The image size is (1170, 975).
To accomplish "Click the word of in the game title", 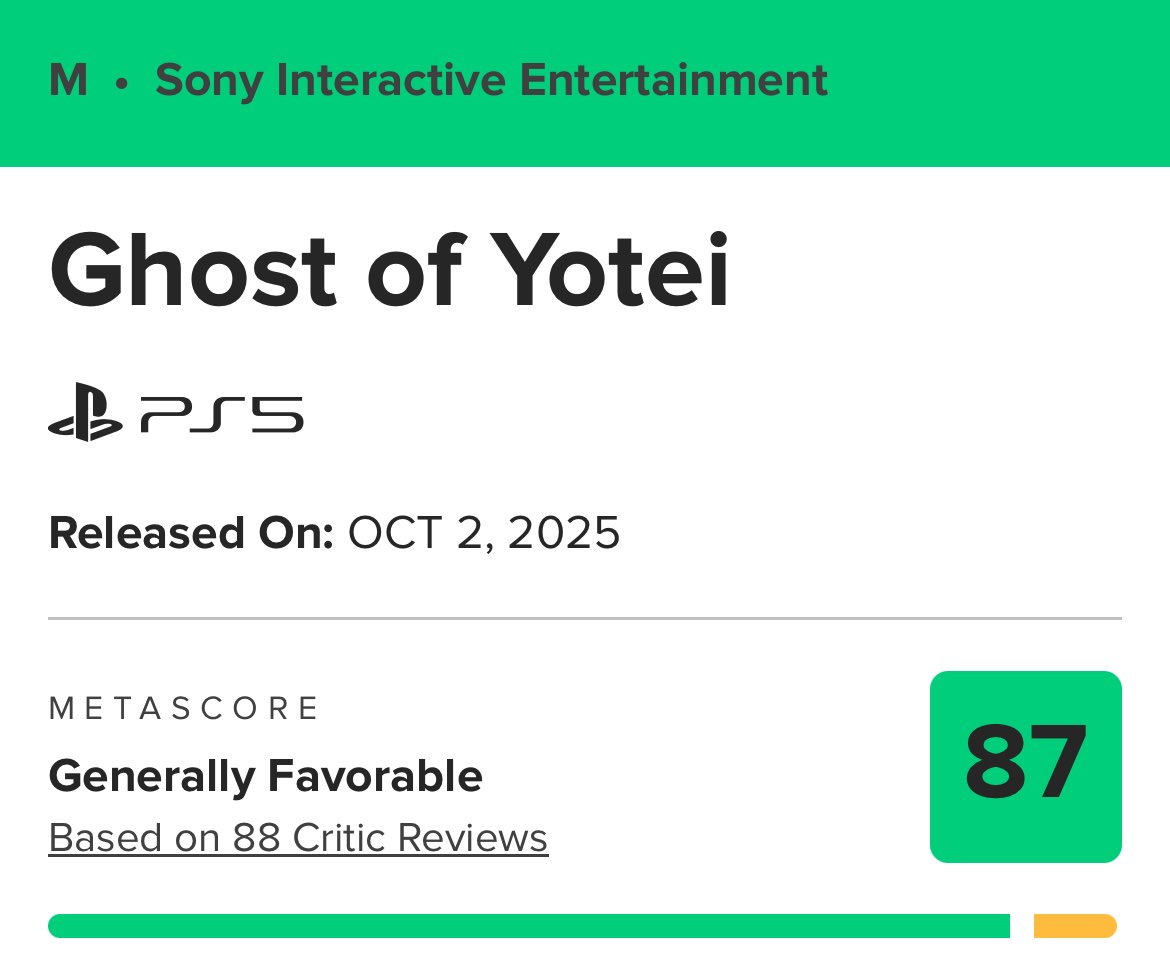I will pos(417,269).
